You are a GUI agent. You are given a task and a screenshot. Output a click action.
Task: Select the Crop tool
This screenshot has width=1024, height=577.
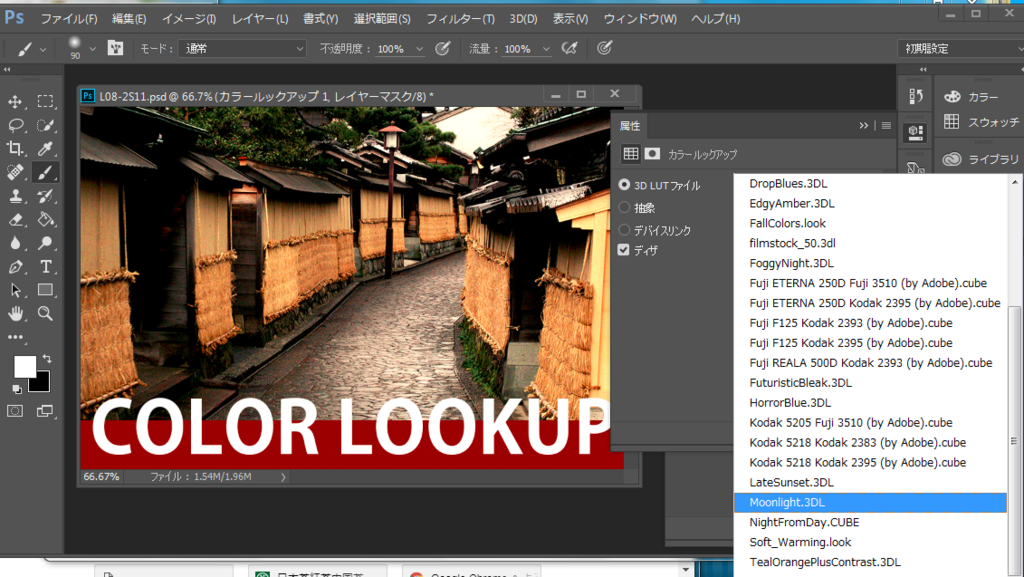(16, 150)
